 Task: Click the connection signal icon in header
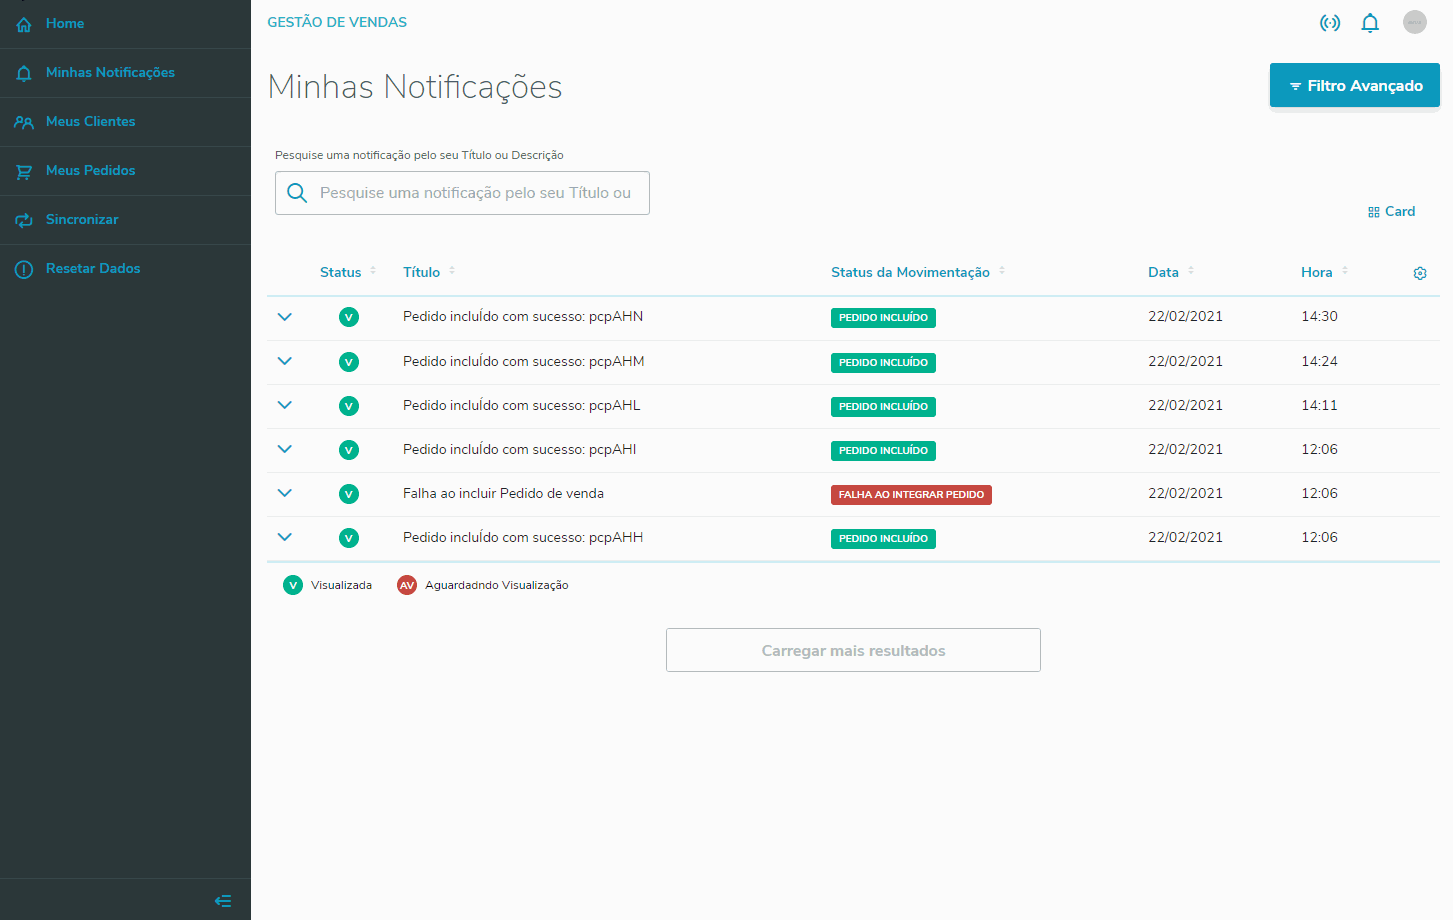[x=1330, y=22]
